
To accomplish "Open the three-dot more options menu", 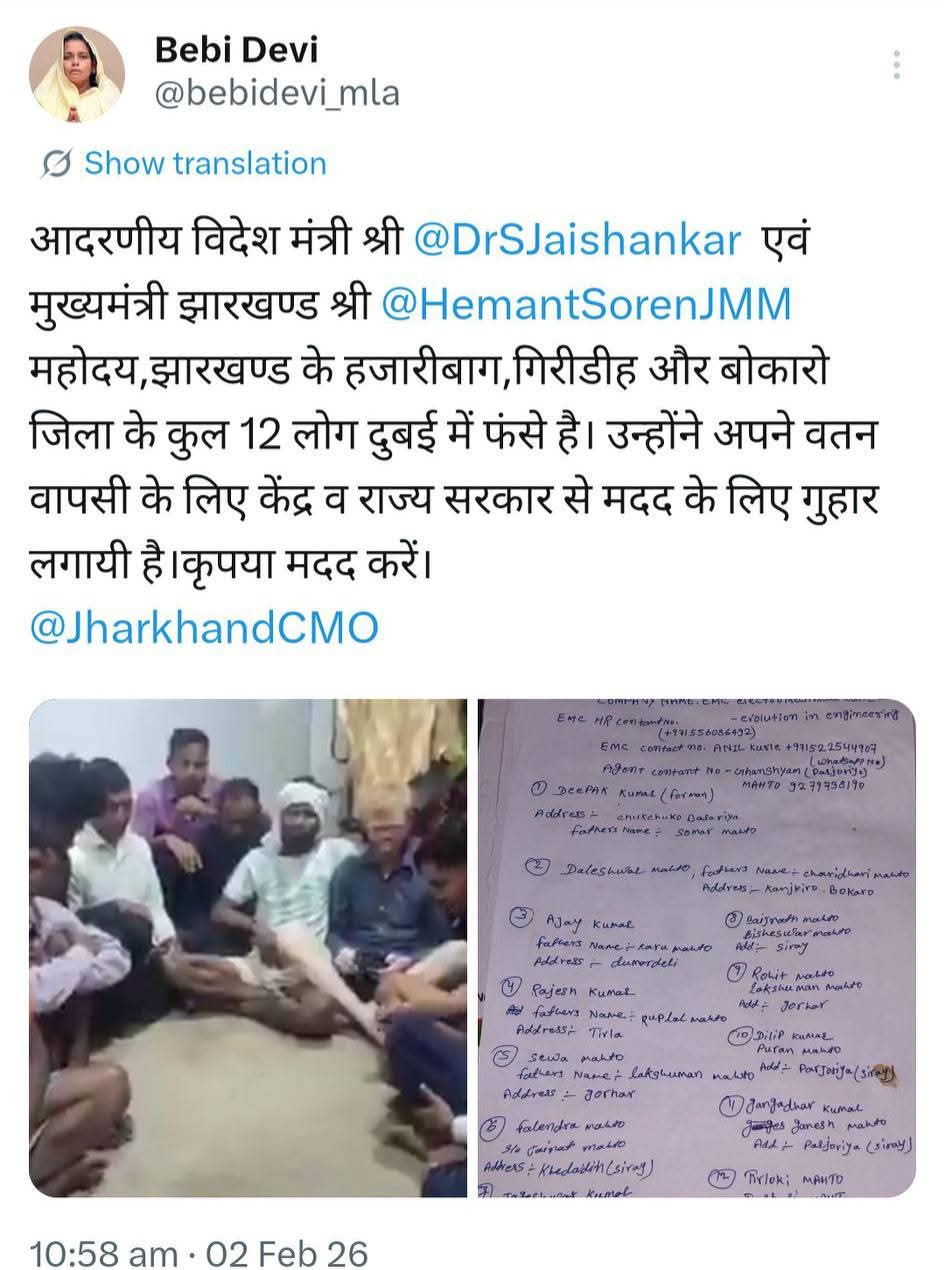I will 897,64.
